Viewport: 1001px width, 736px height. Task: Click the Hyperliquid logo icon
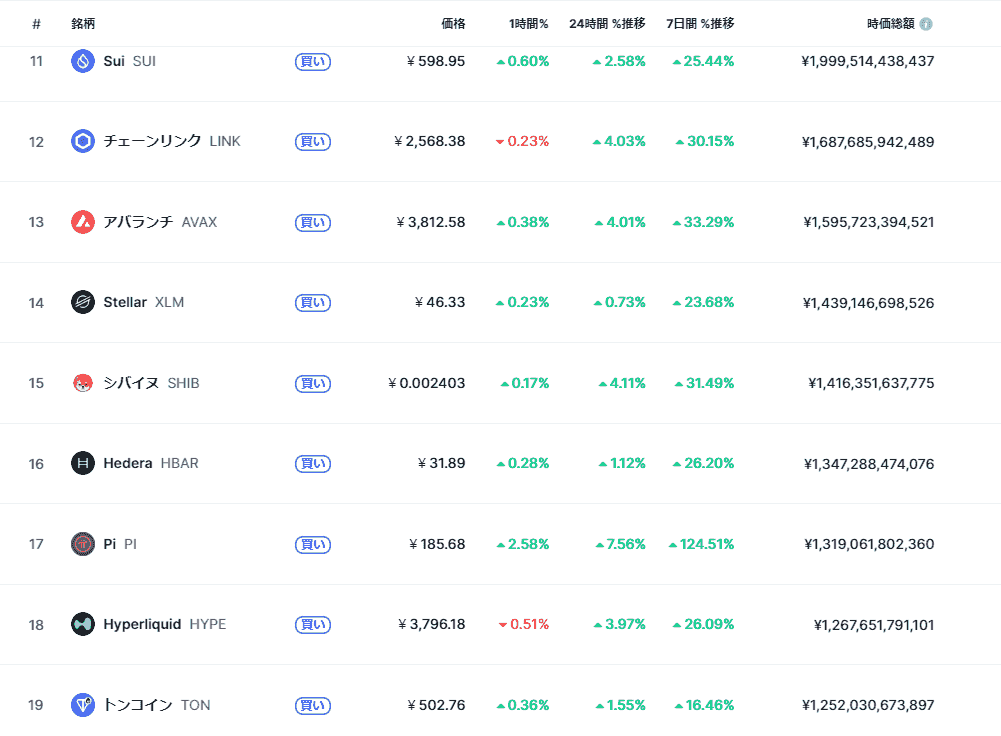(x=83, y=624)
